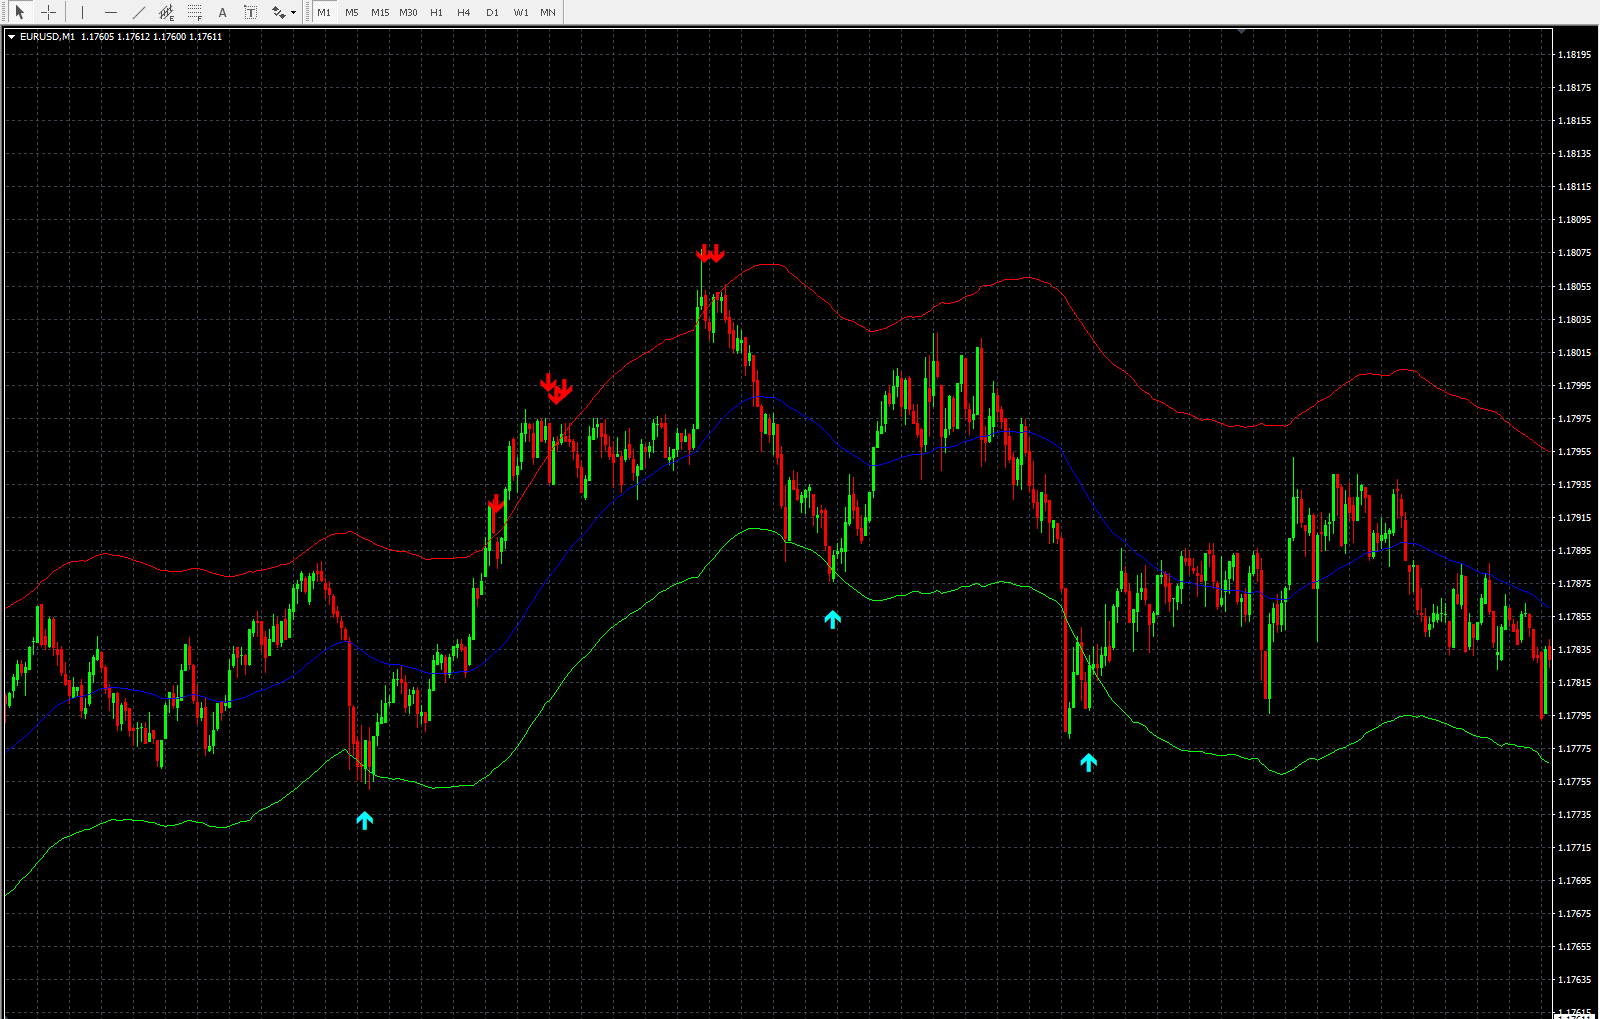
Task: Select the standard cursor tool
Action: pyautogui.click(x=19, y=12)
